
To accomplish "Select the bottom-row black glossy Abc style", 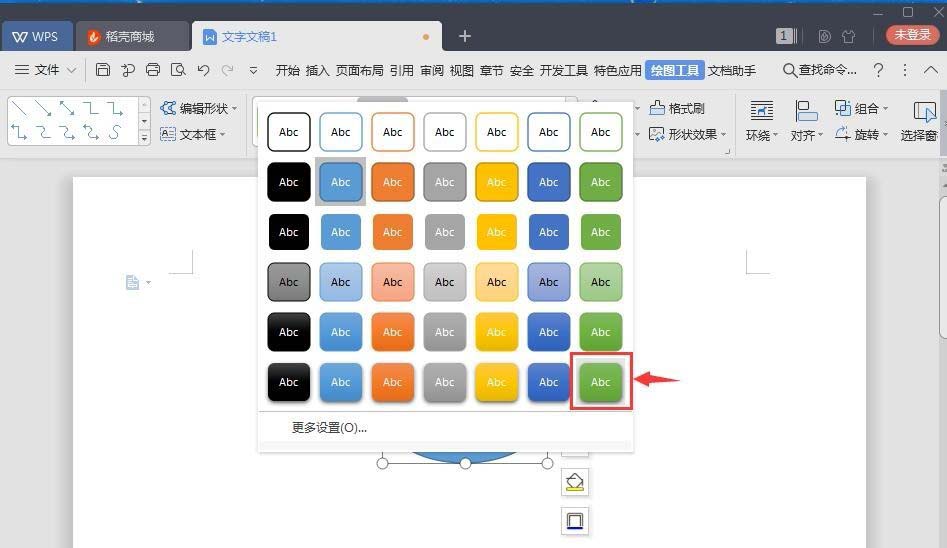I will tap(289, 382).
